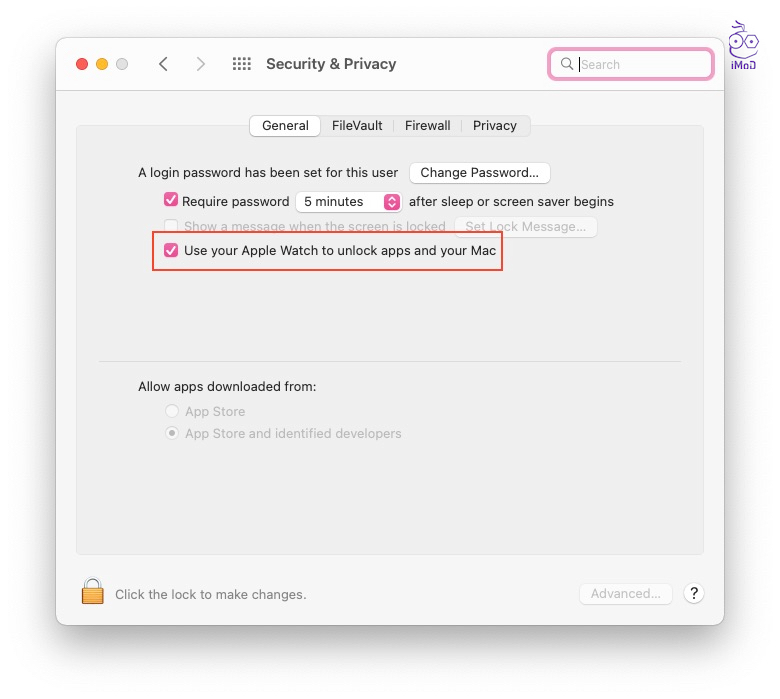Click the help question mark button
780x699 pixels.
693,593
